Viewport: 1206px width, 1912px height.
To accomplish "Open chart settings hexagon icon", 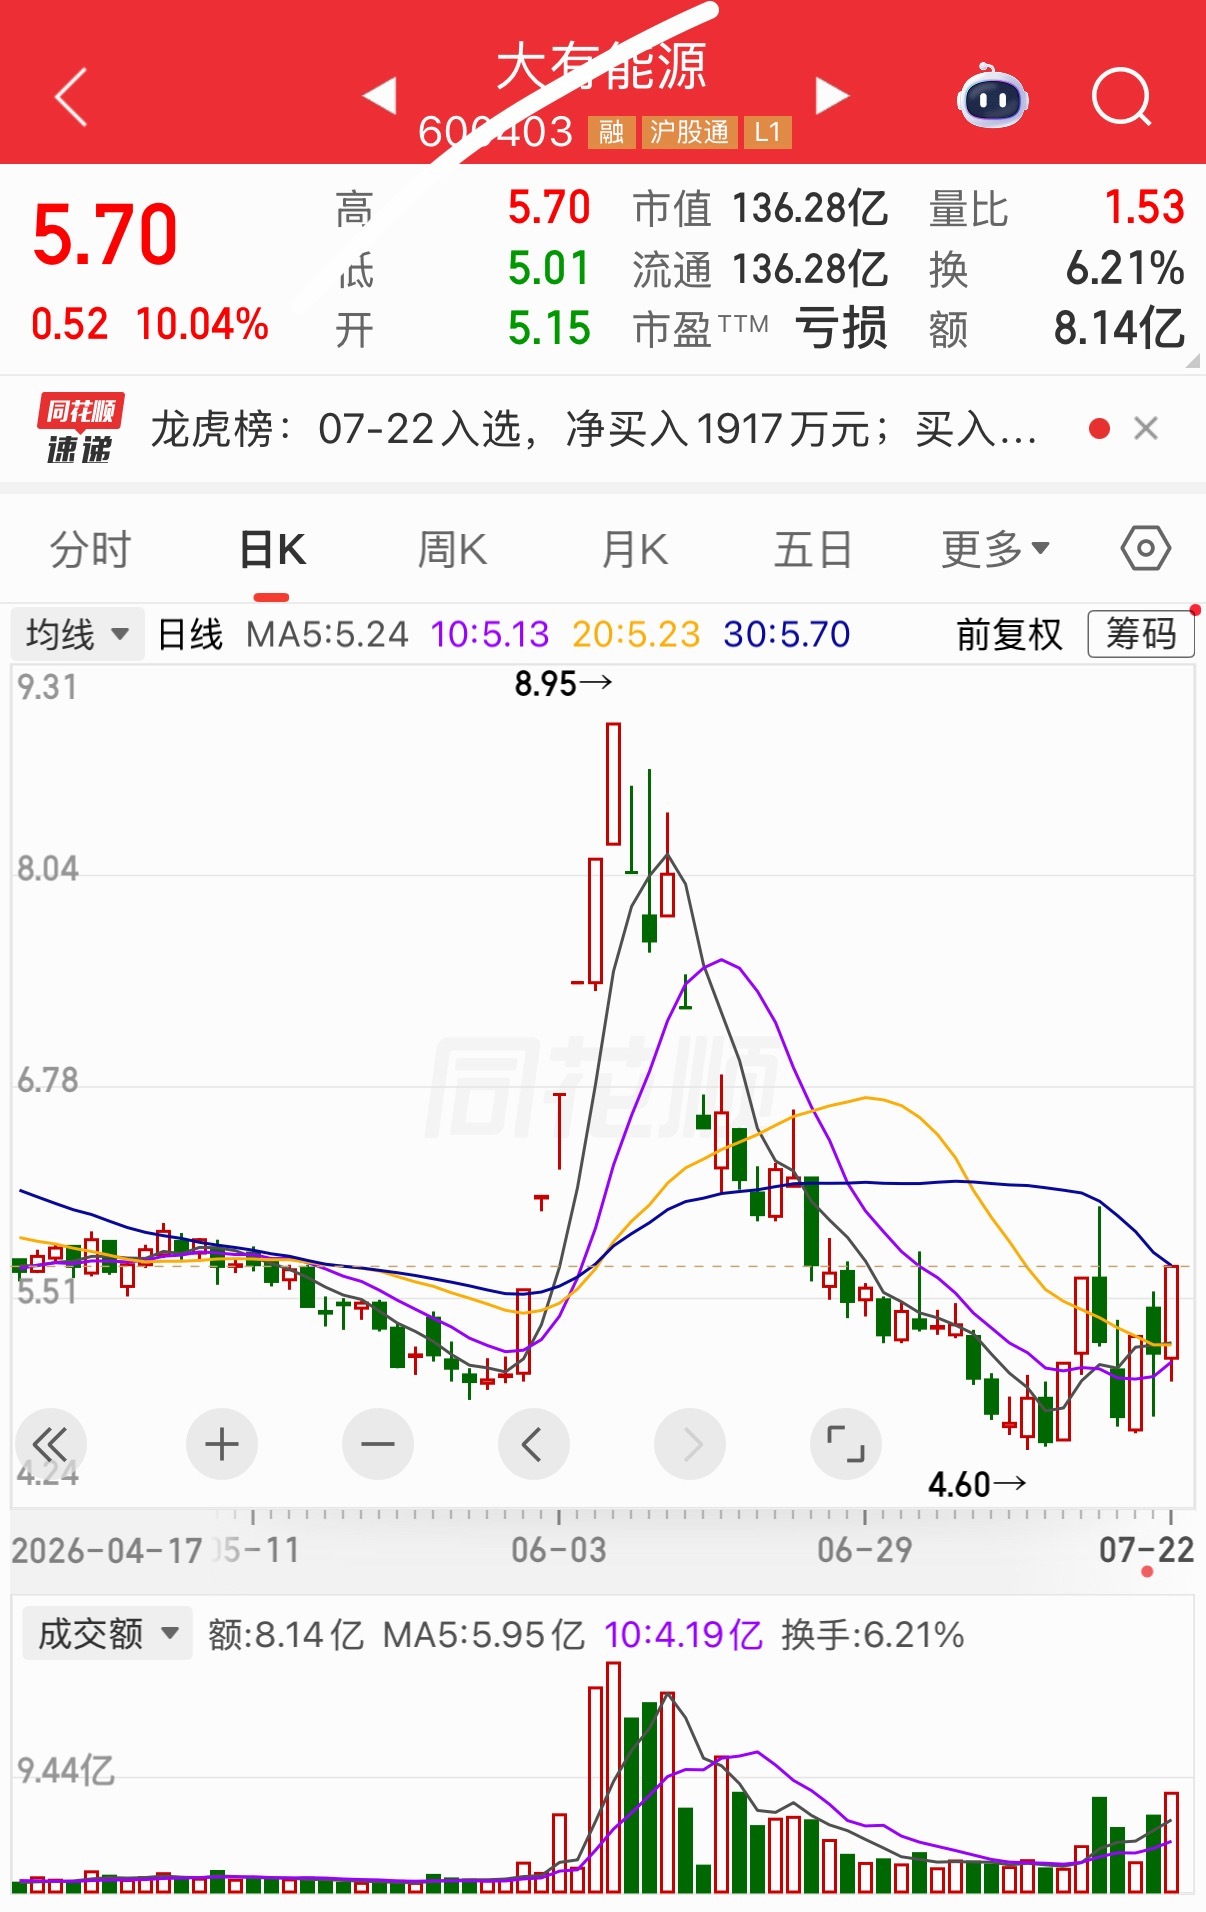I will point(1145,549).
